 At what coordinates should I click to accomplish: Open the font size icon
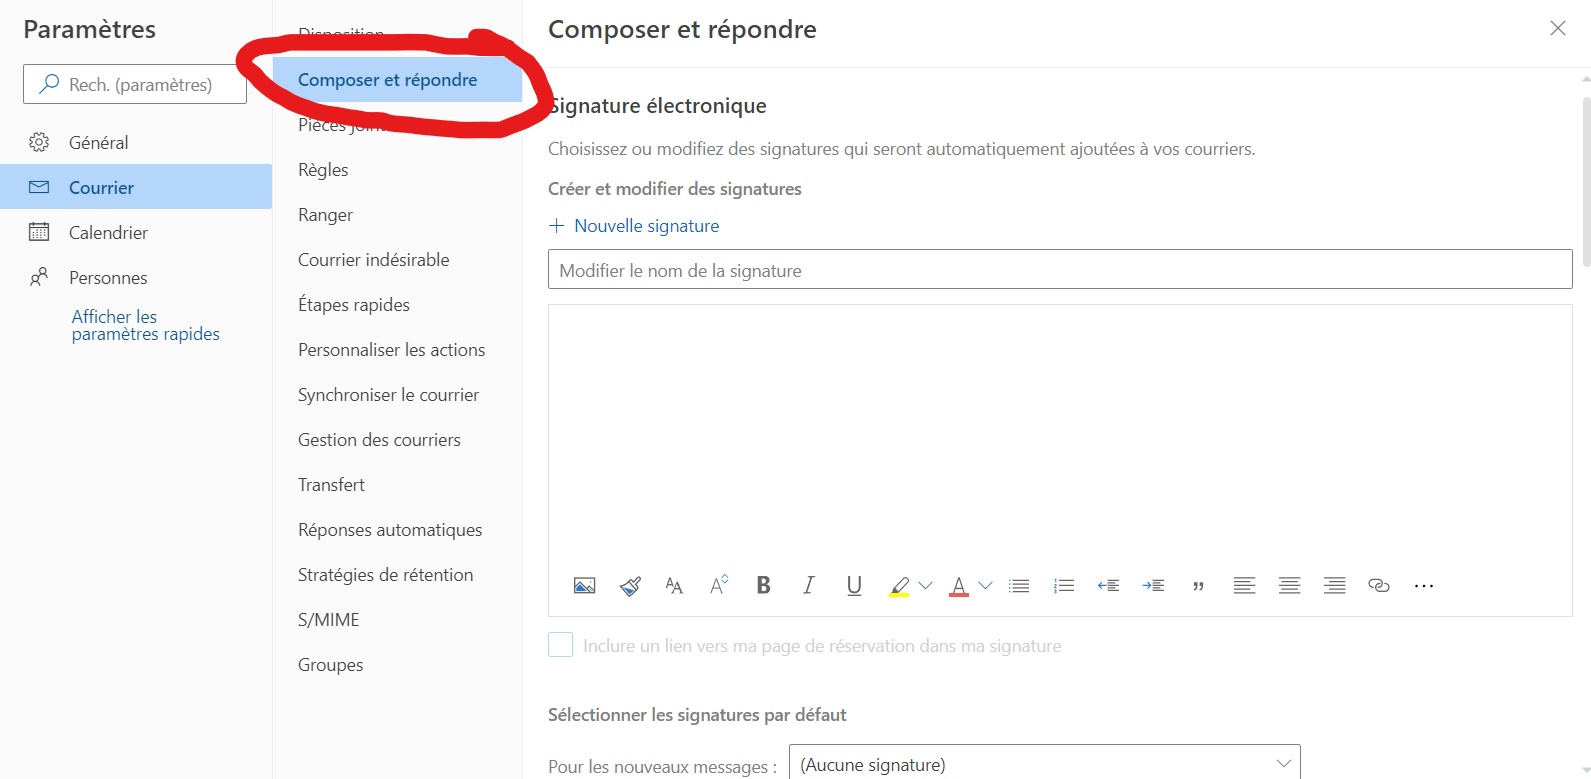(x=674, y=586)
